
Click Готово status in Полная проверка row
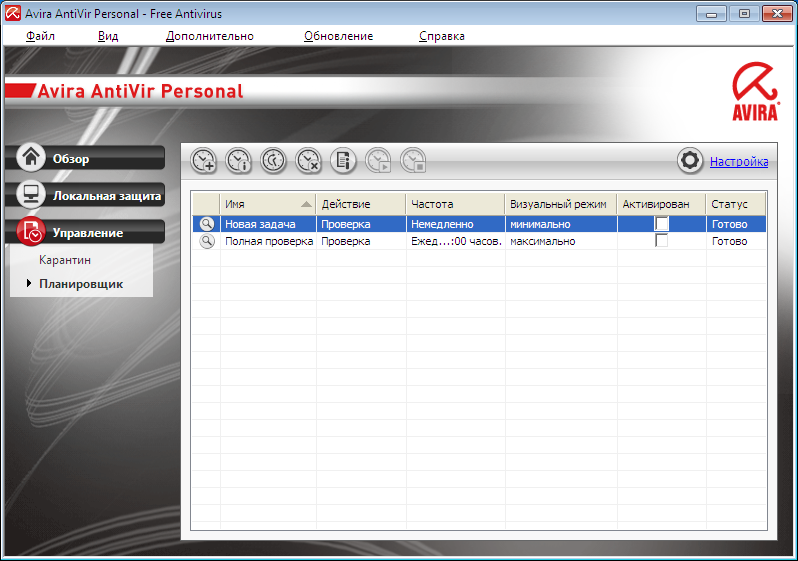(736, 241)
